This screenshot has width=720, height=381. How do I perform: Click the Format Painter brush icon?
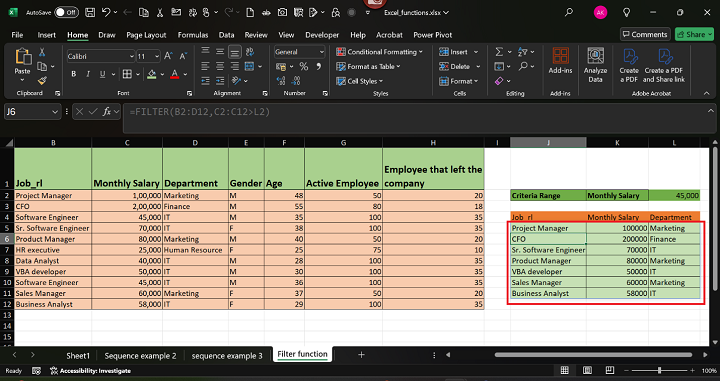coord(42,81)
